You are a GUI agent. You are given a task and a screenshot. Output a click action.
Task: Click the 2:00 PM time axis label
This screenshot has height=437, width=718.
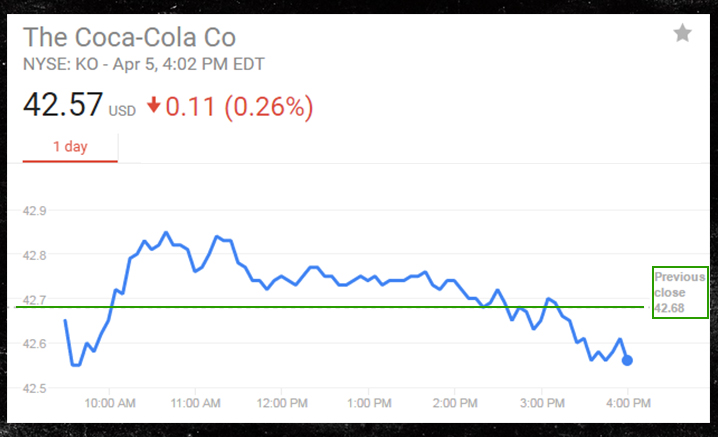coord(455,403)
